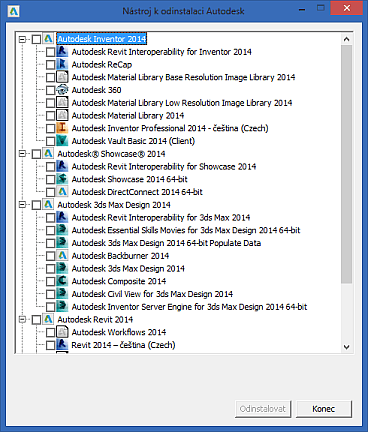
Task: Click the Inventor Professional 2014 orange icon
Action: tap(62, 128)
